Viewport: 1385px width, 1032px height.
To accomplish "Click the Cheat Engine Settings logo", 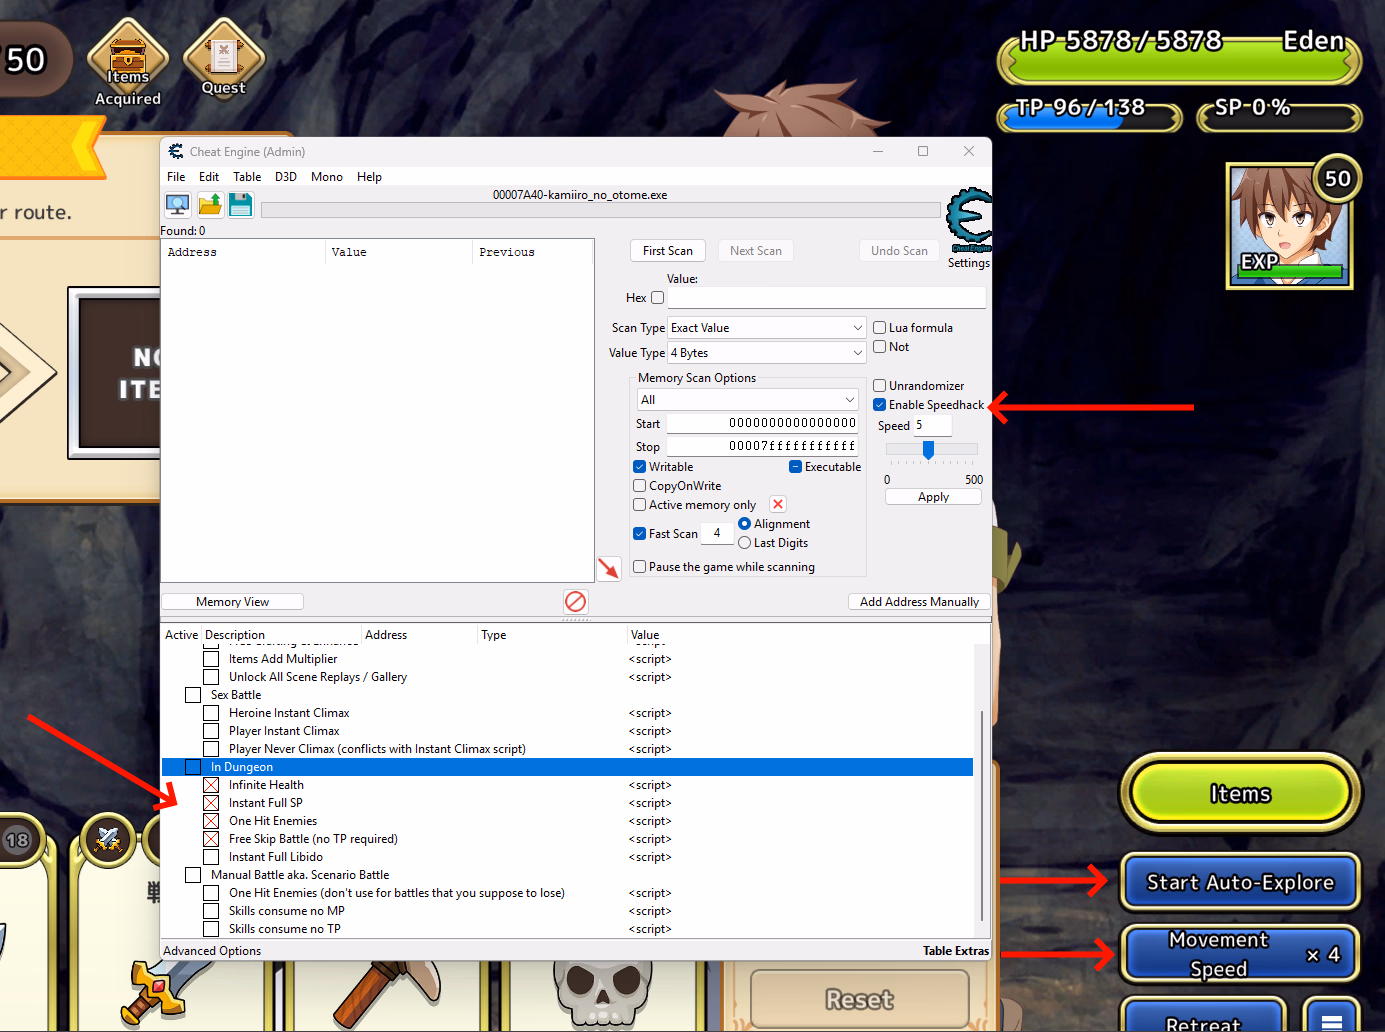I will tap(968, 222).
